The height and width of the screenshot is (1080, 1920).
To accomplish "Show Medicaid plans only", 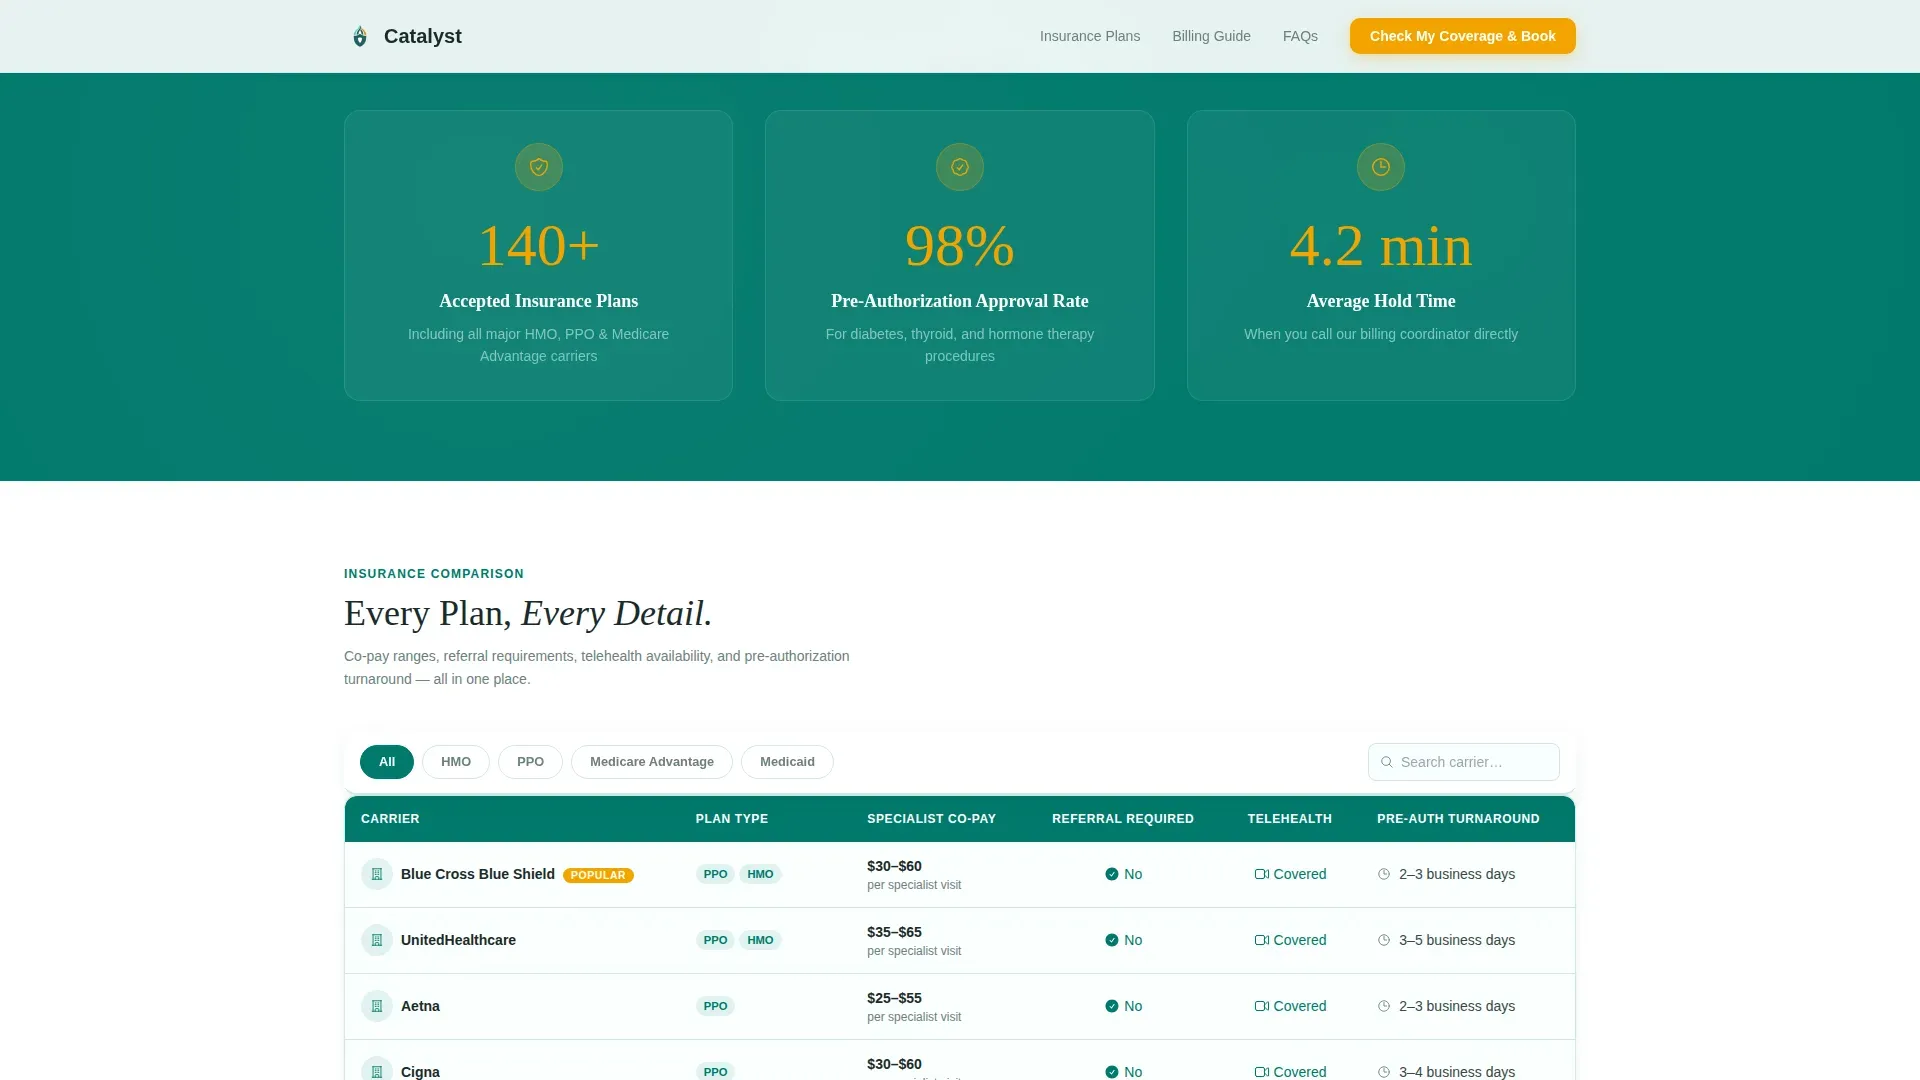I will [x=787, y=762].
